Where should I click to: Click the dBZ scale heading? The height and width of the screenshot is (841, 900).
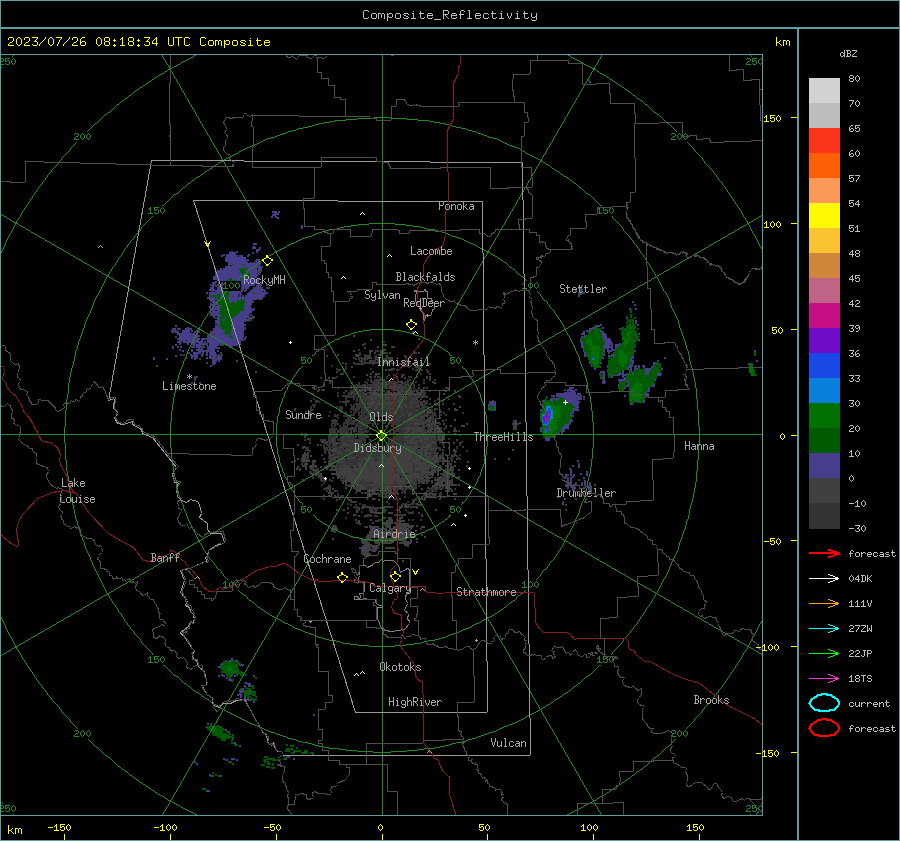point(848,53)
